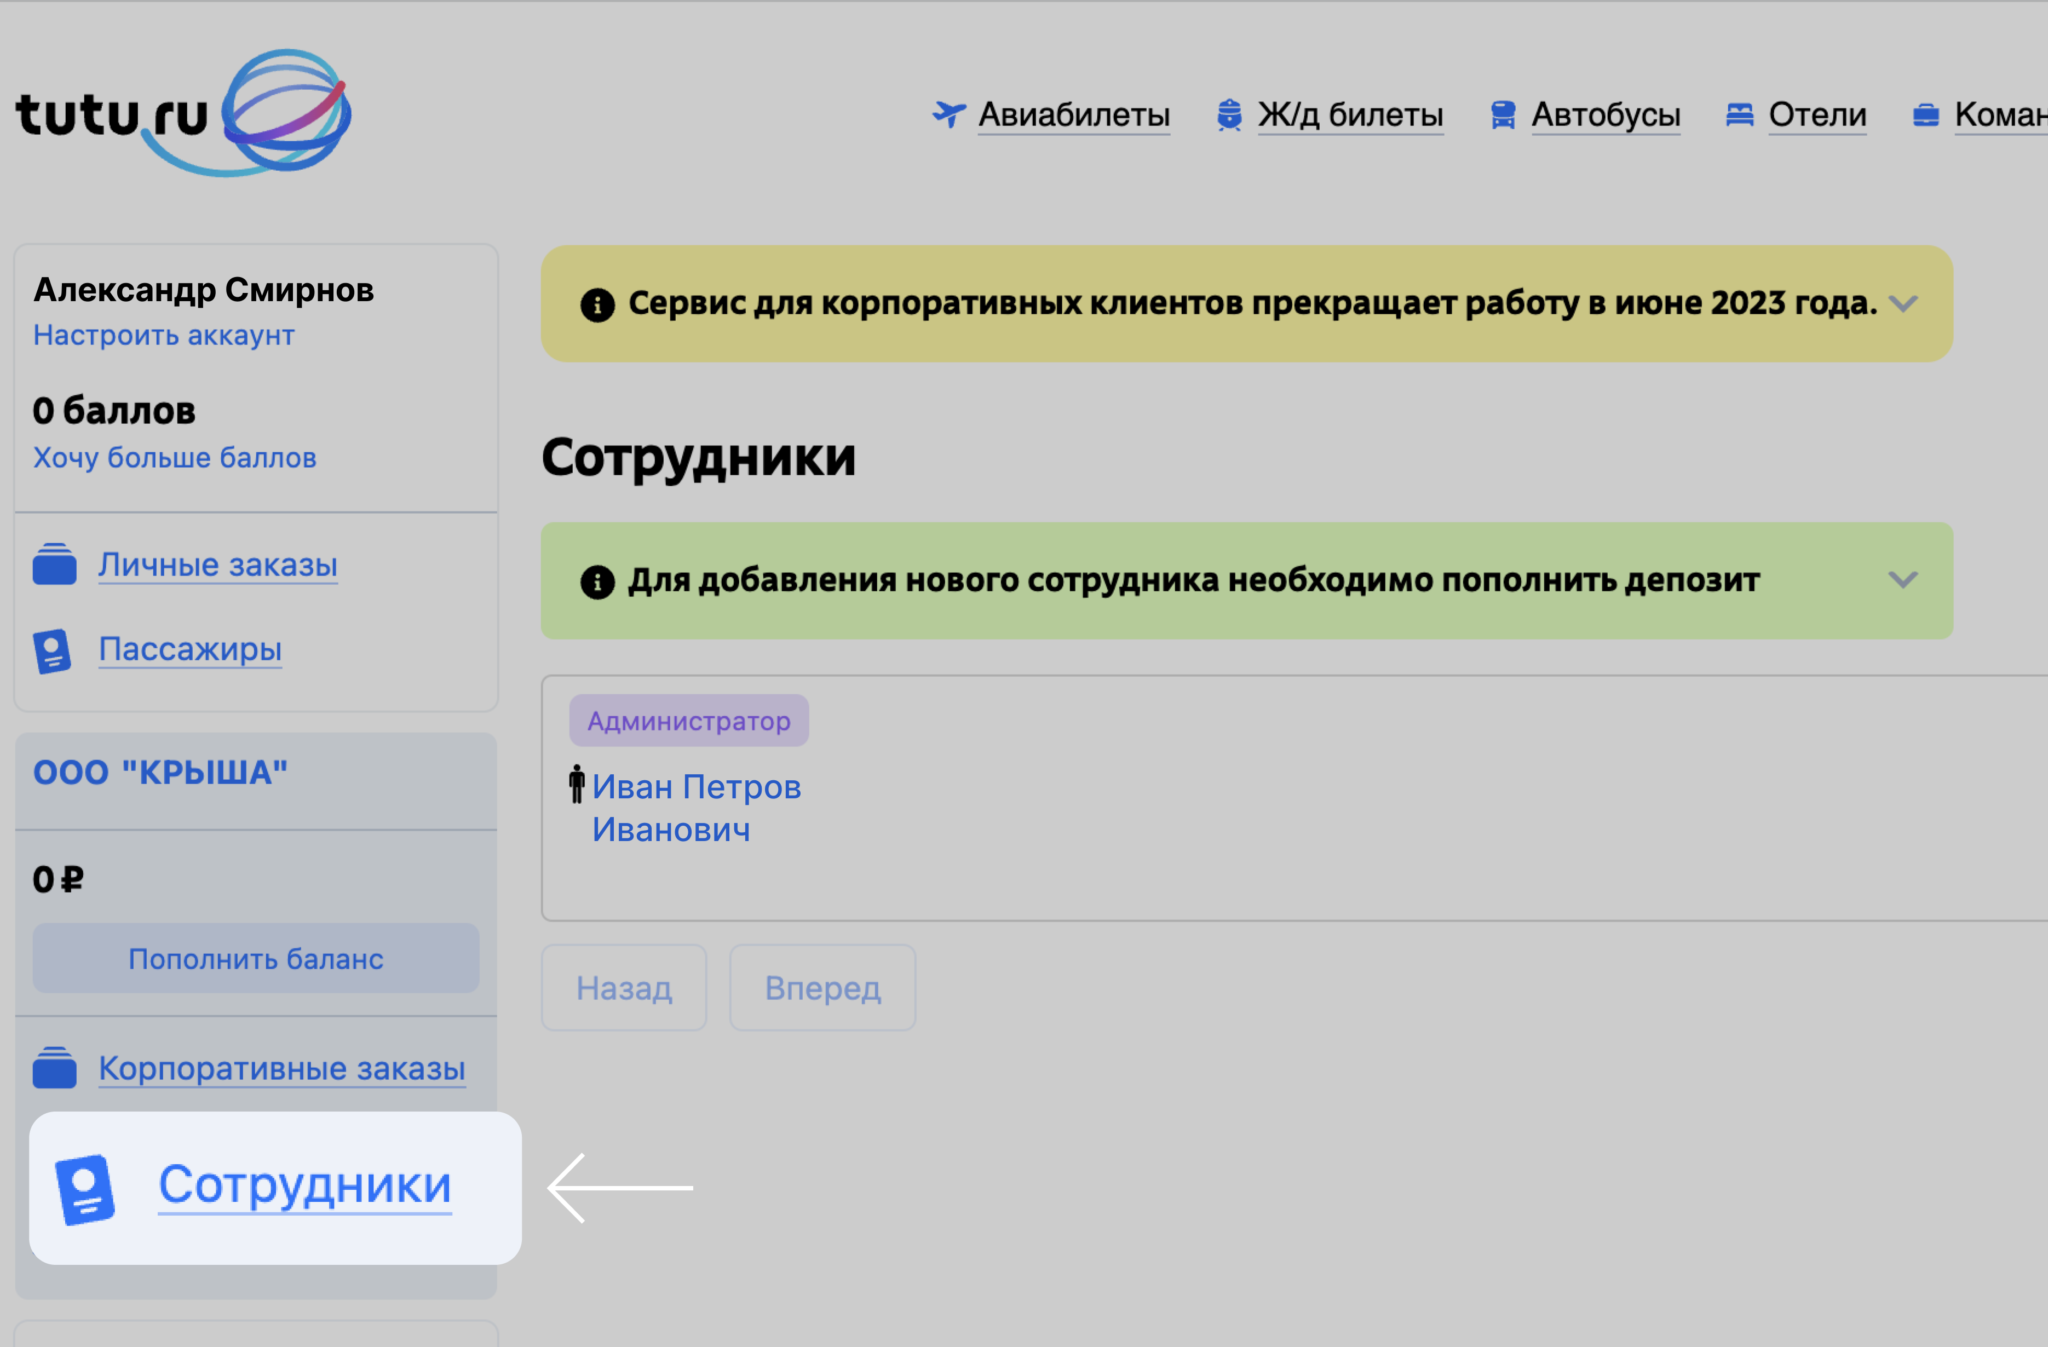2048x1347 pixels.
Task: Expand the yellow service shutdown notice chevron
Action: (1903, 303)
